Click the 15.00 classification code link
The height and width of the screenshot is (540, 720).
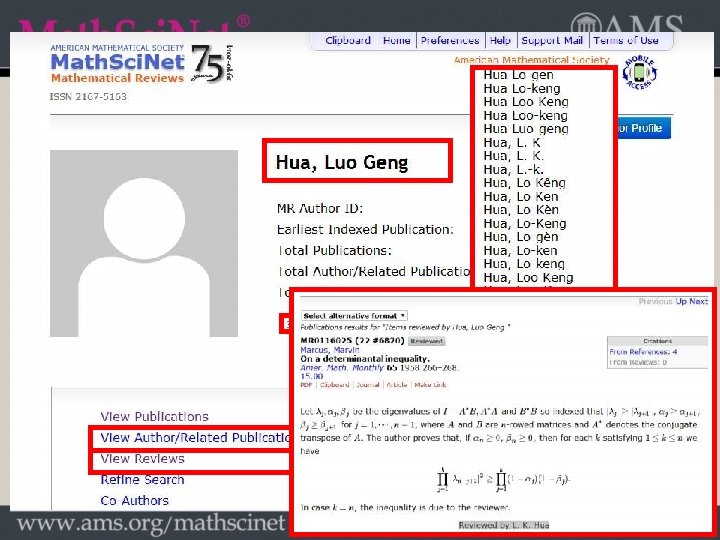point(311,376)
